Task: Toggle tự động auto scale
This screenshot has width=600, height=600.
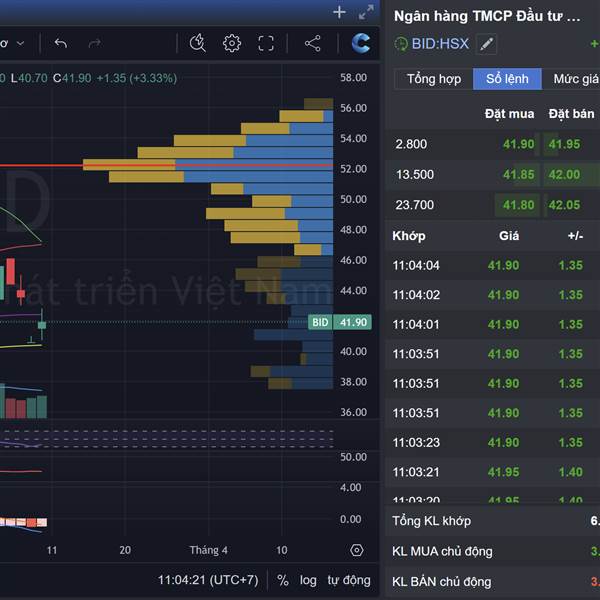Action: (349, 580)
